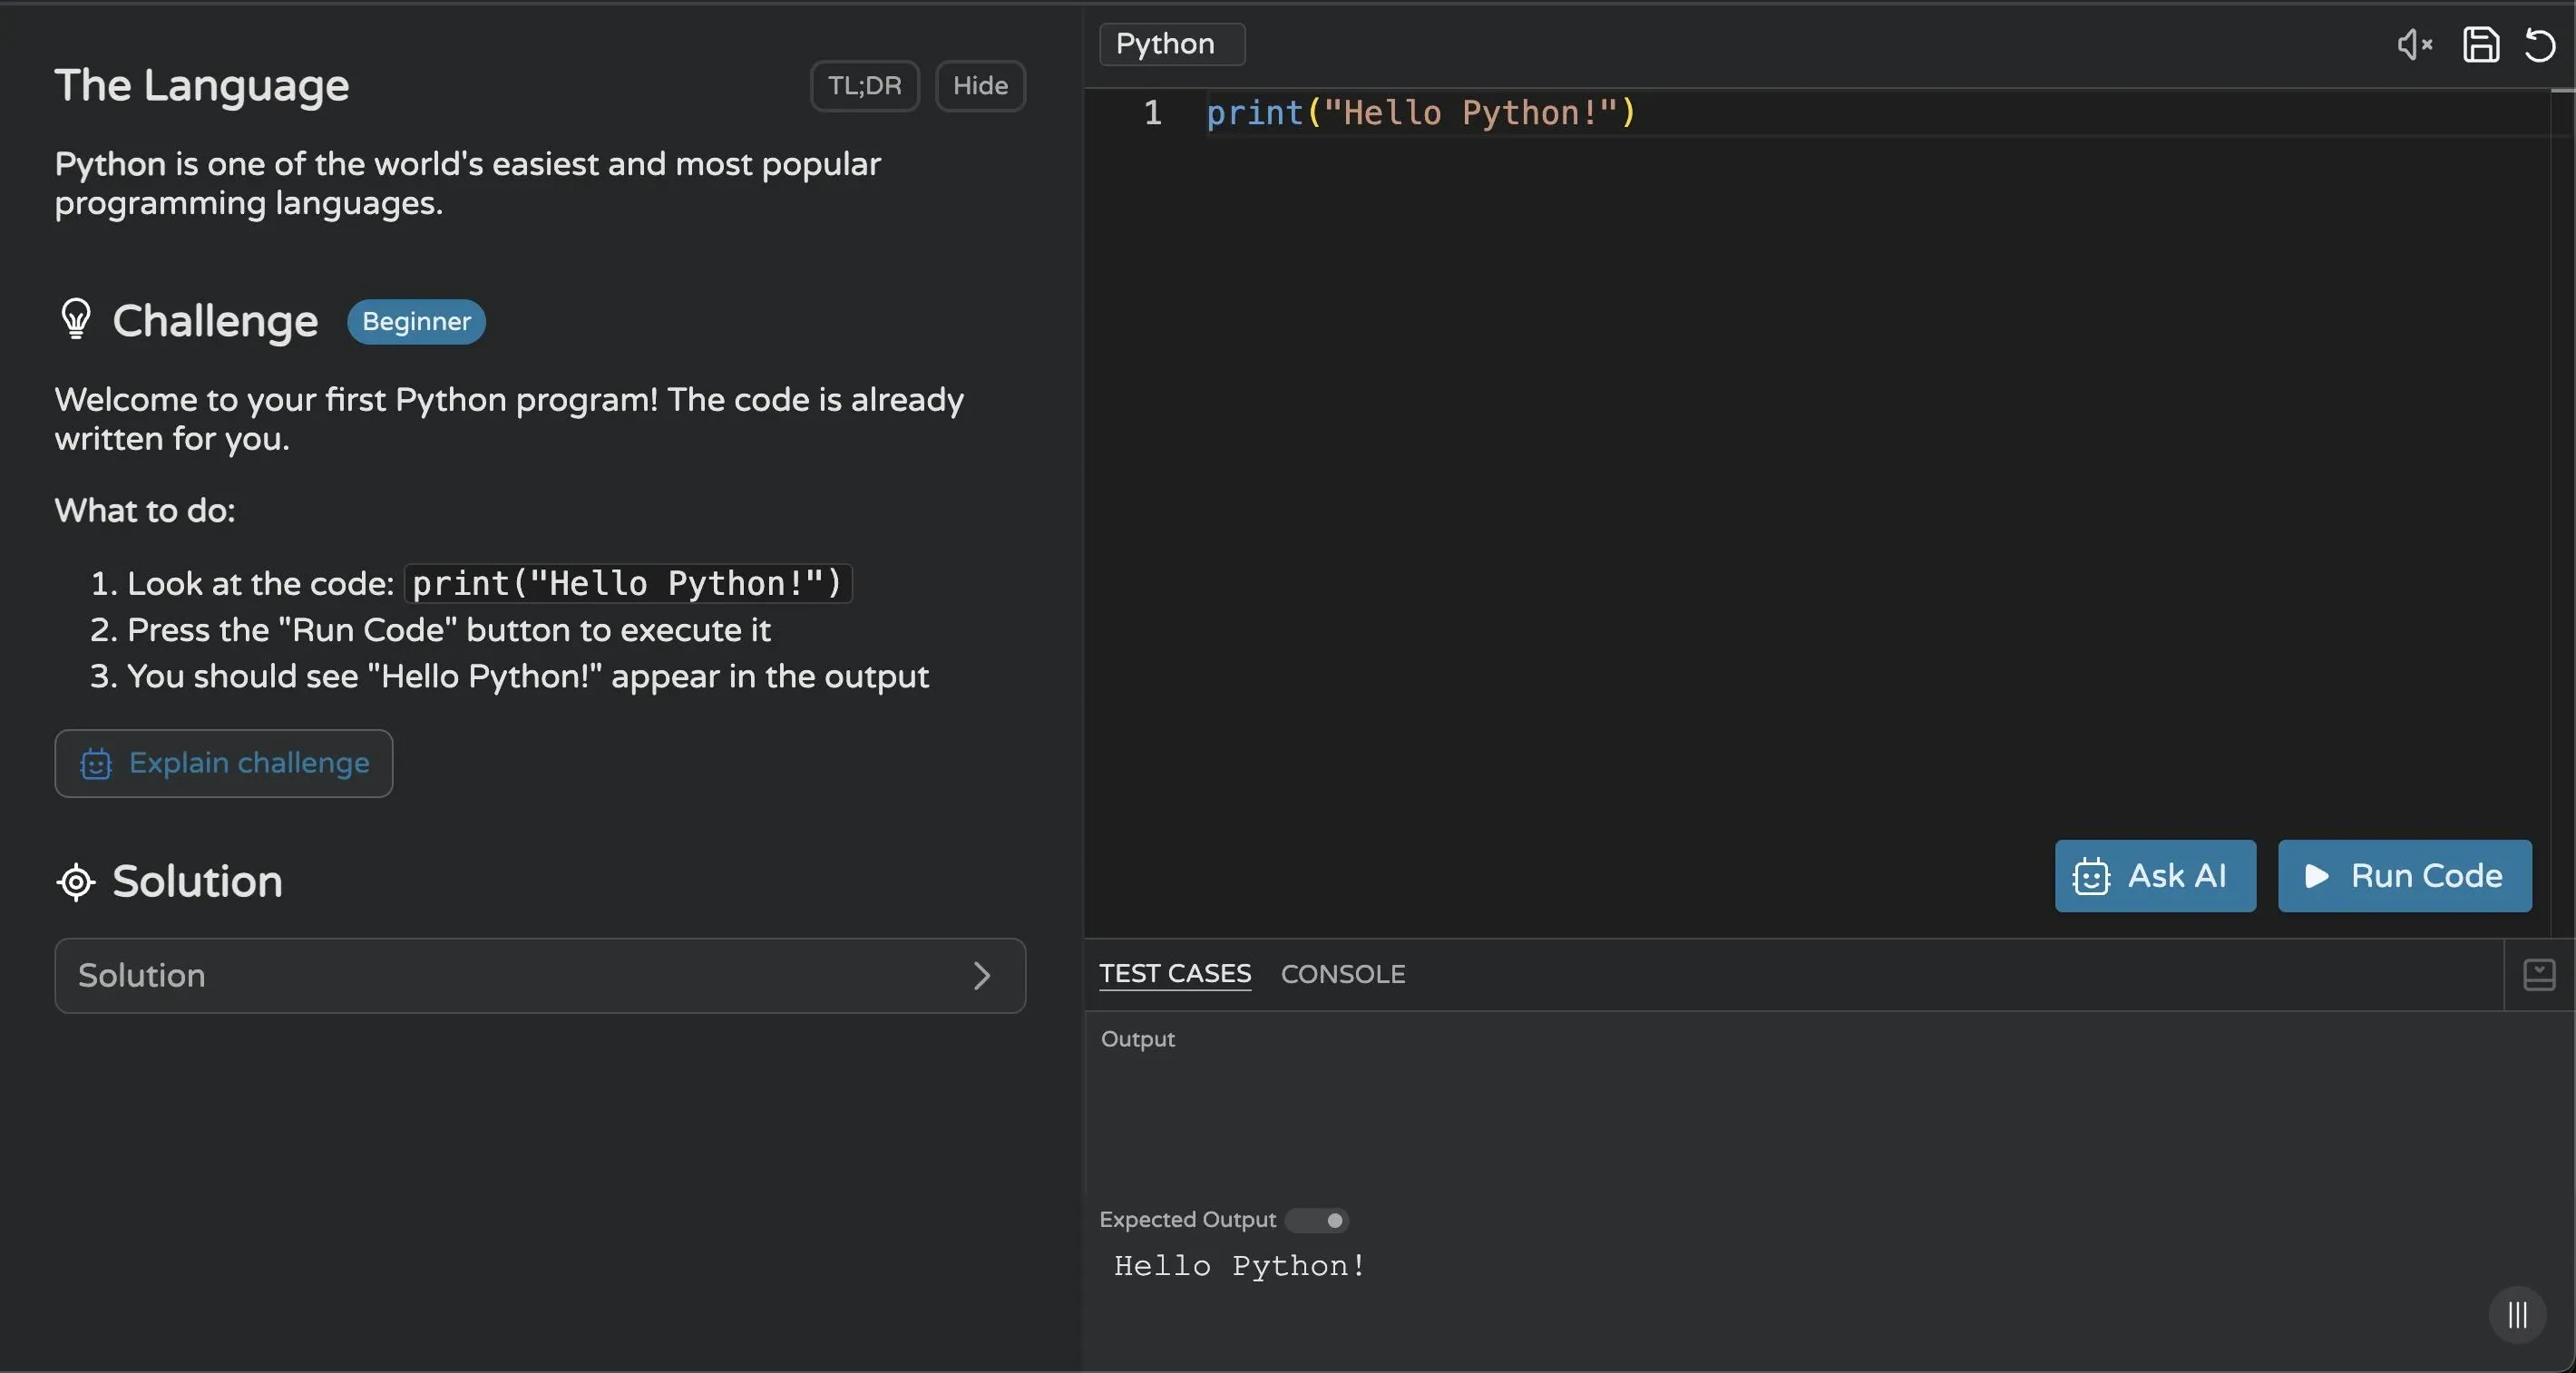Toggle the editor sound mute icon
Viewport: 2576px width, 1373px height.
click(x=2414, y=44)
